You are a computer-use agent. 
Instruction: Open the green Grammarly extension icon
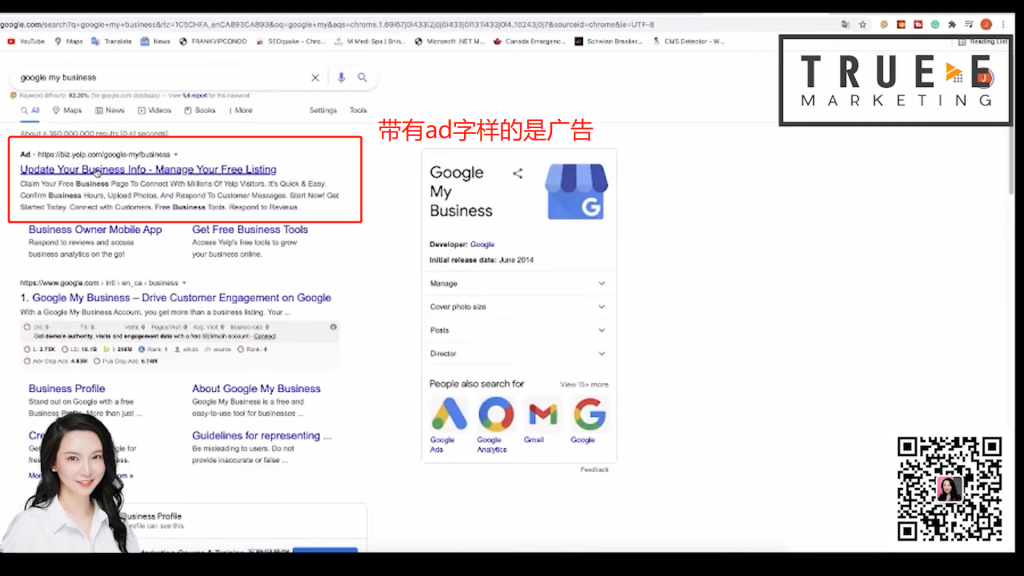point(935,24)
